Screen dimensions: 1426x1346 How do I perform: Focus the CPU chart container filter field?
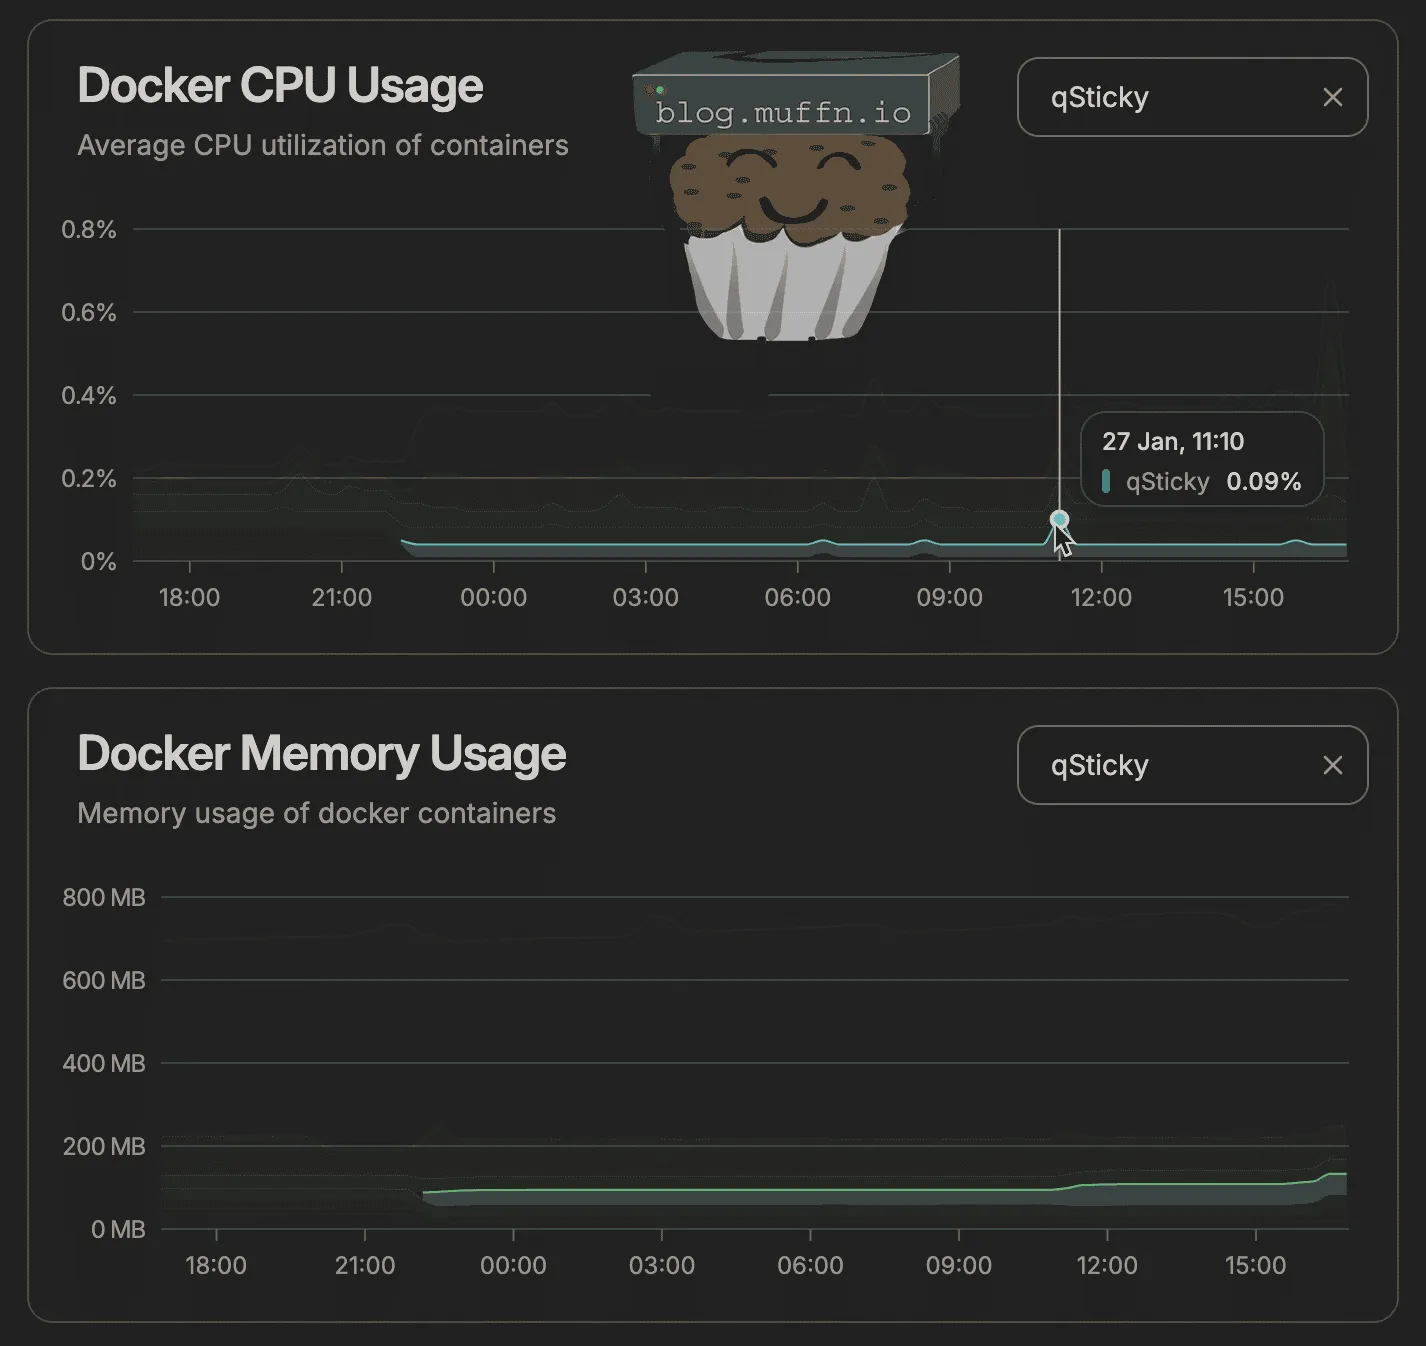[x=1170, y=97]
